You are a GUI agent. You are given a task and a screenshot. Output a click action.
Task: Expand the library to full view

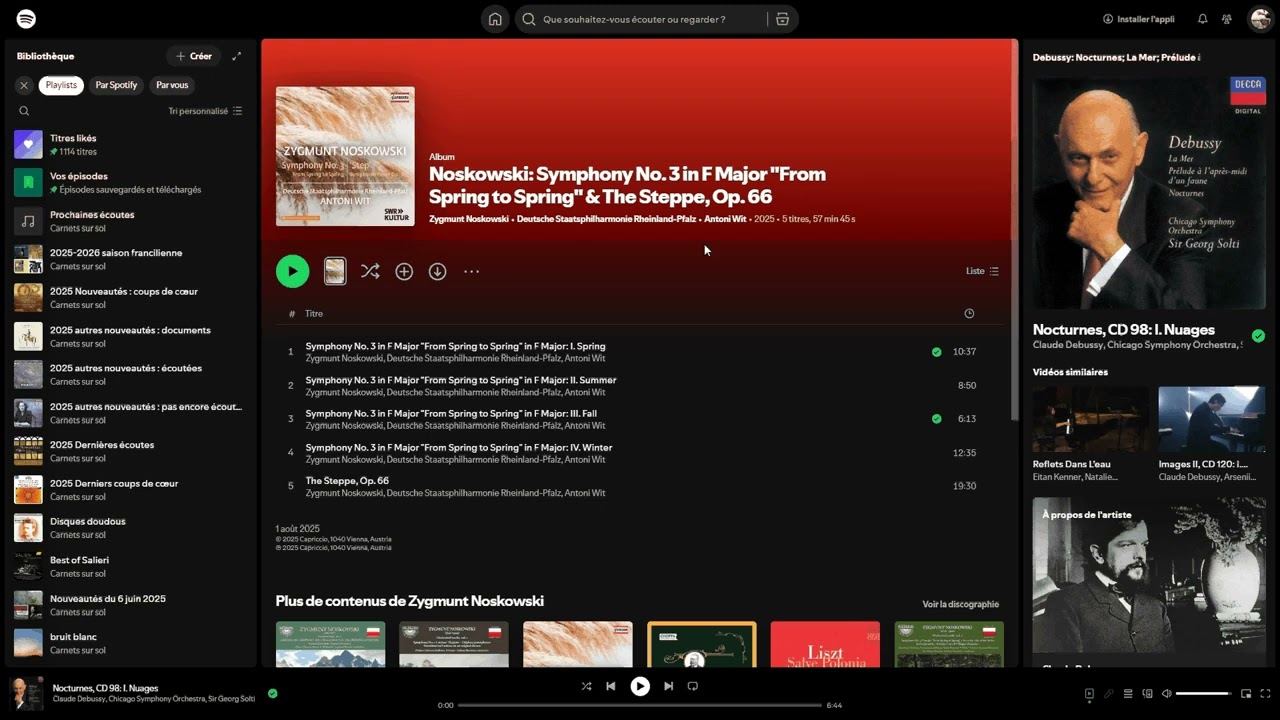[237, 56]
